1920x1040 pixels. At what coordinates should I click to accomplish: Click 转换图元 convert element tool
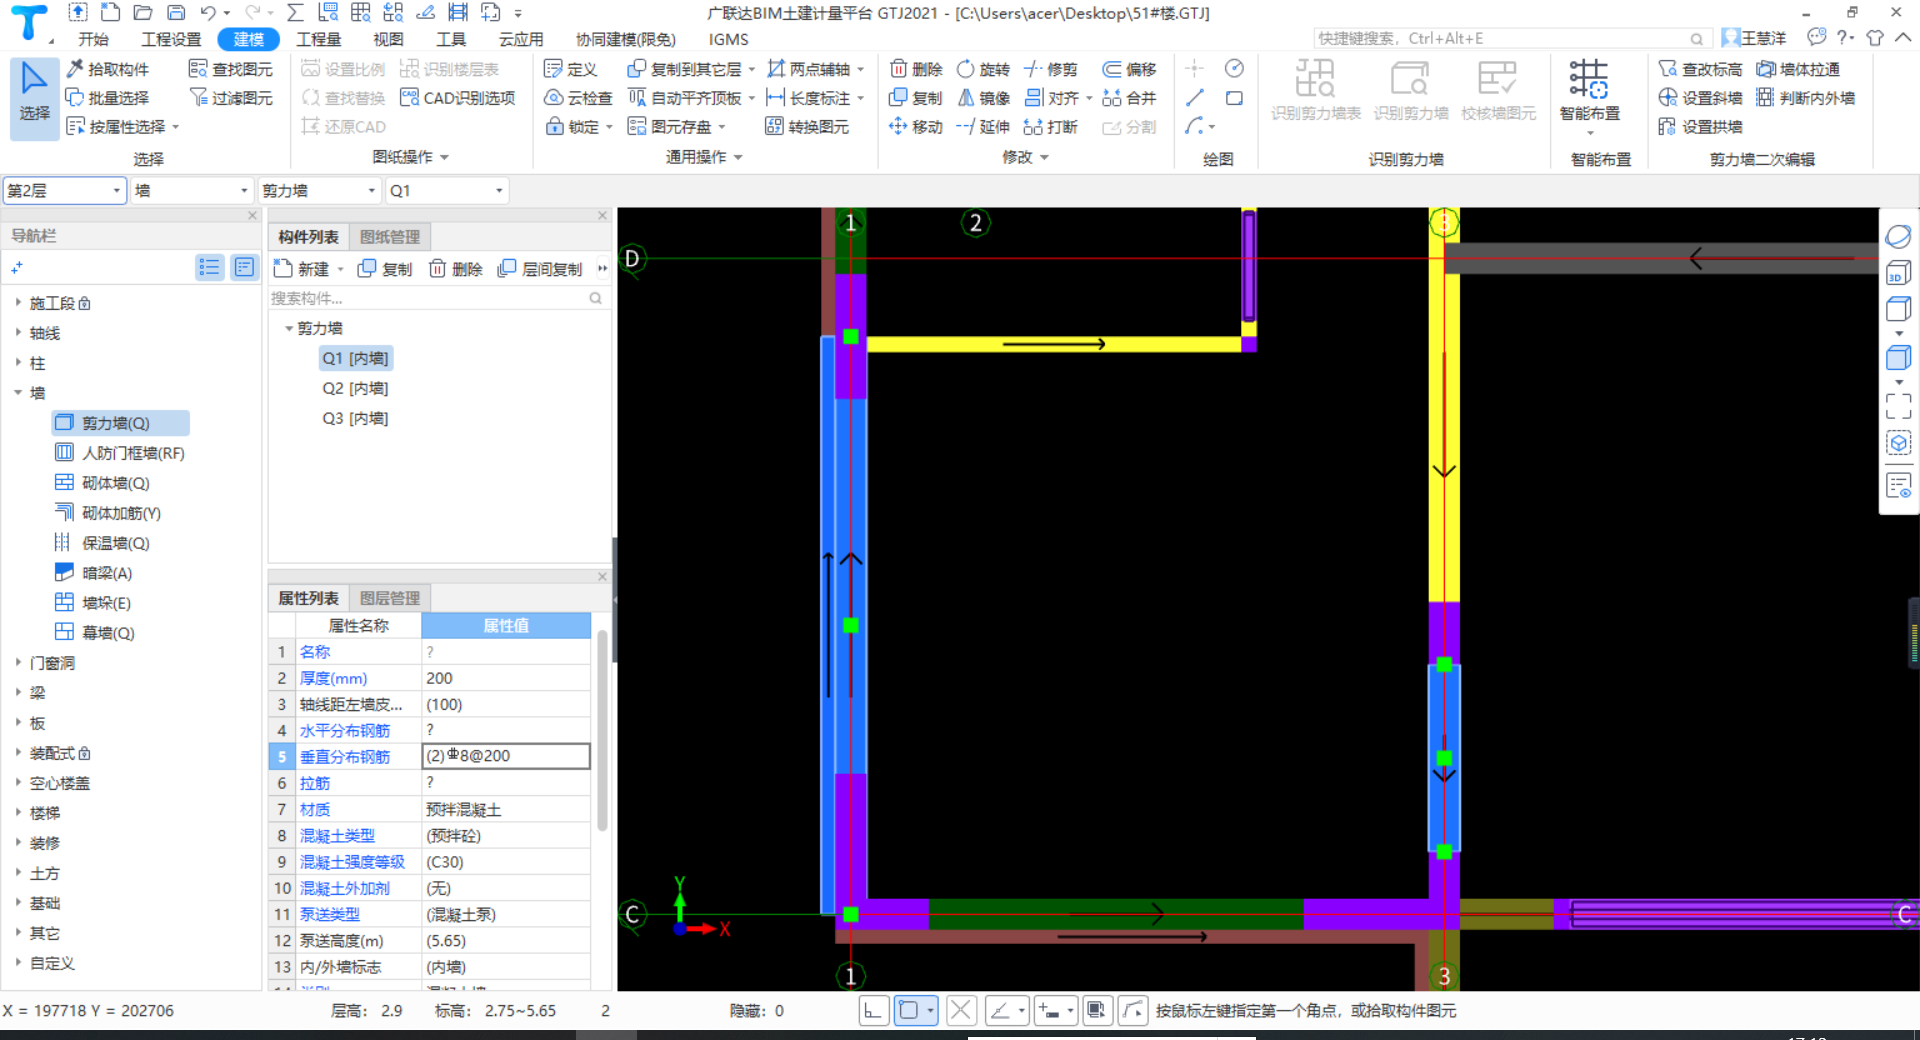coord(807,127)
